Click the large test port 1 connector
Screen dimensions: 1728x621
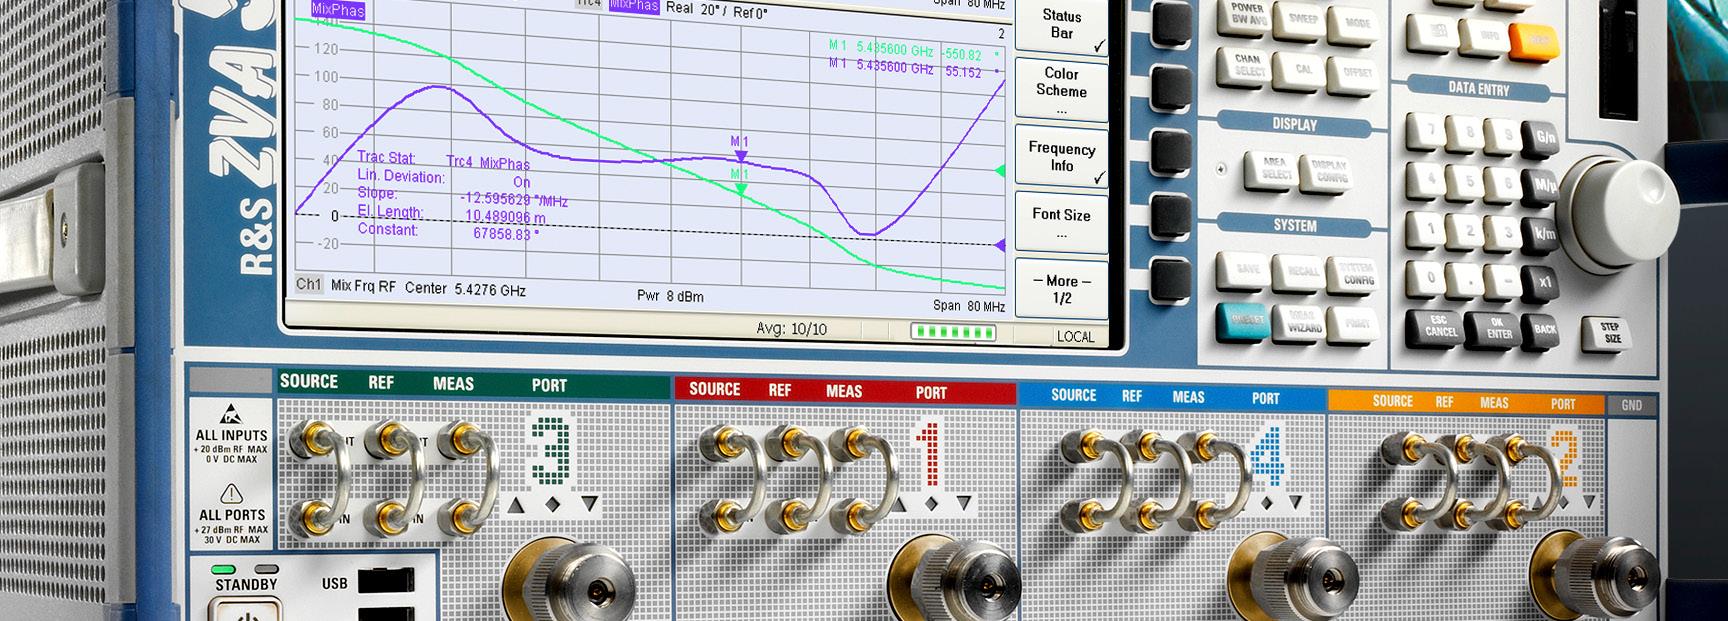953,582
